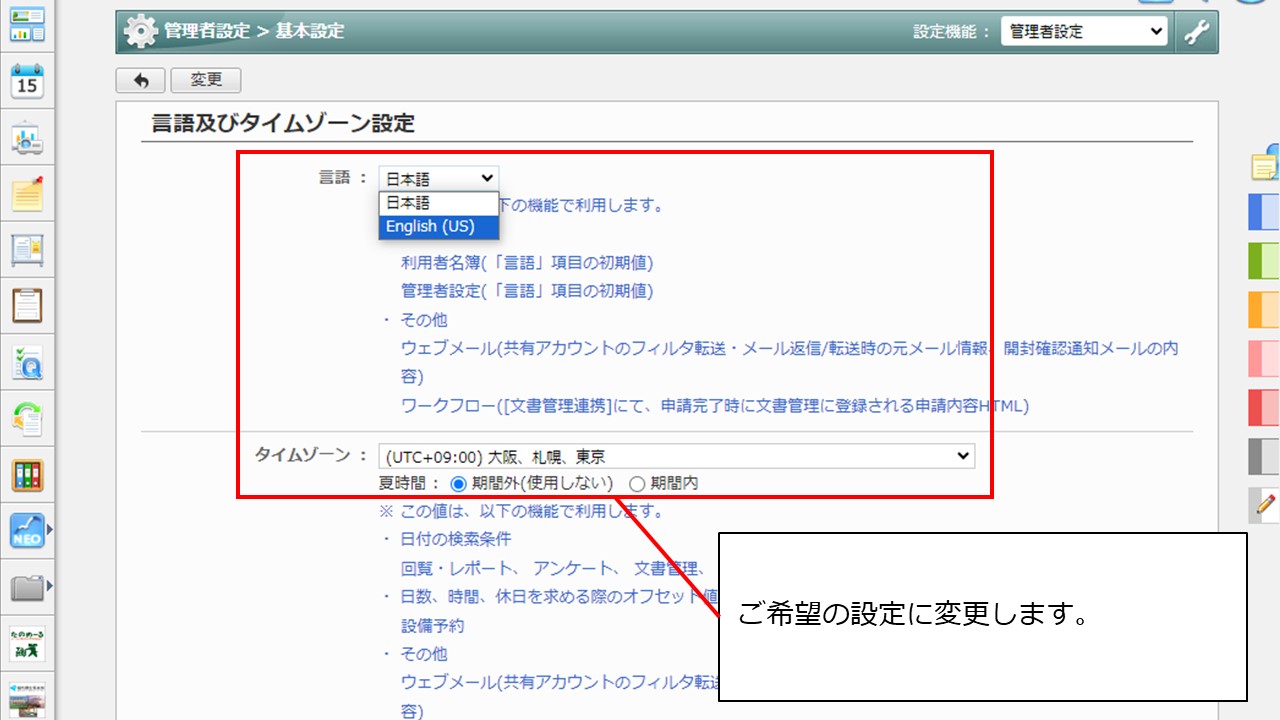Open the colored binders icon in sidebar
The width and height of the screenshot is (1280, 720).
[28, 474]
